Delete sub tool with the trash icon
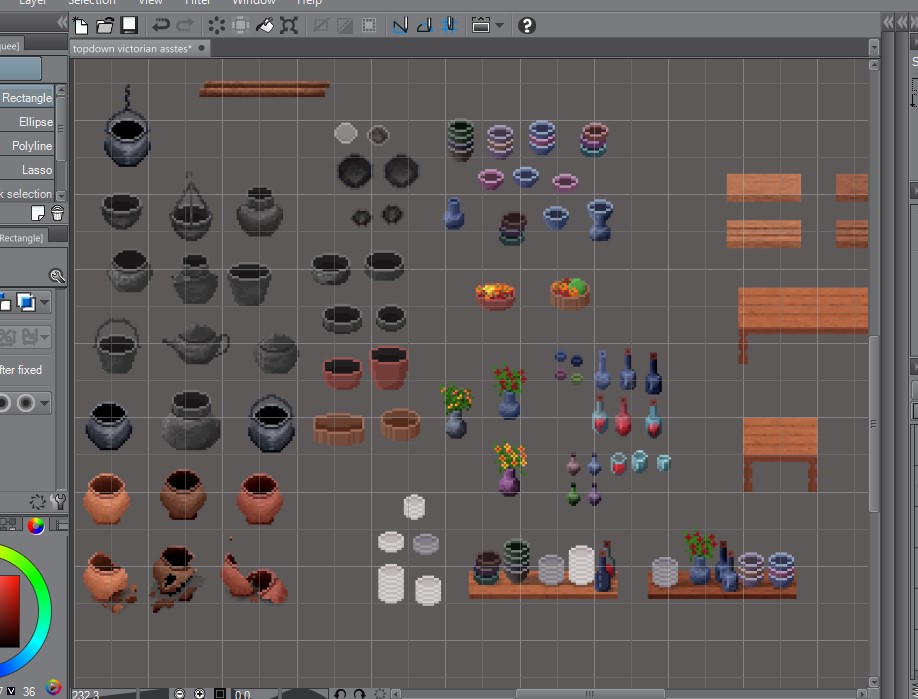Screen dimensions: 918x699 (57, 213)
